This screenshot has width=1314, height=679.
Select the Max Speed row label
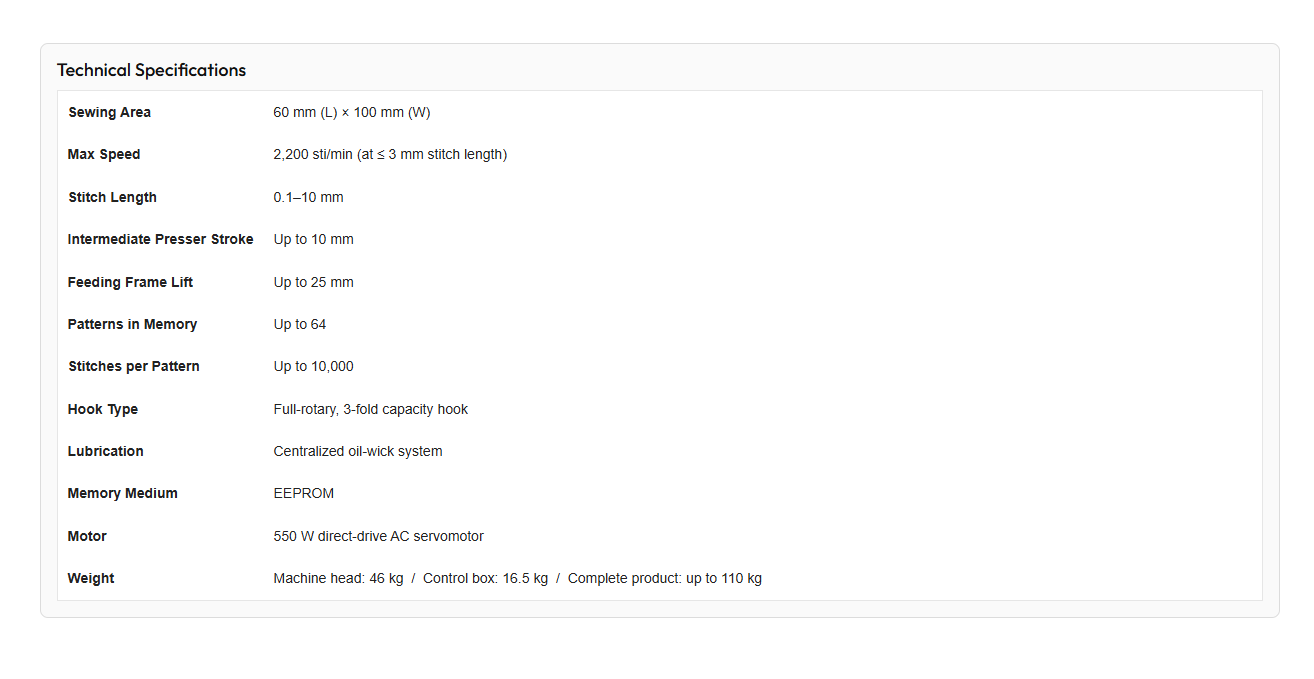[x=104, y=154]
